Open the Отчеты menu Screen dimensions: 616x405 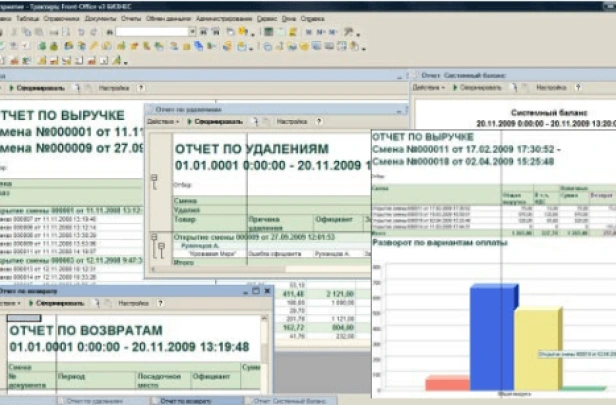click(x=131, y=18)
